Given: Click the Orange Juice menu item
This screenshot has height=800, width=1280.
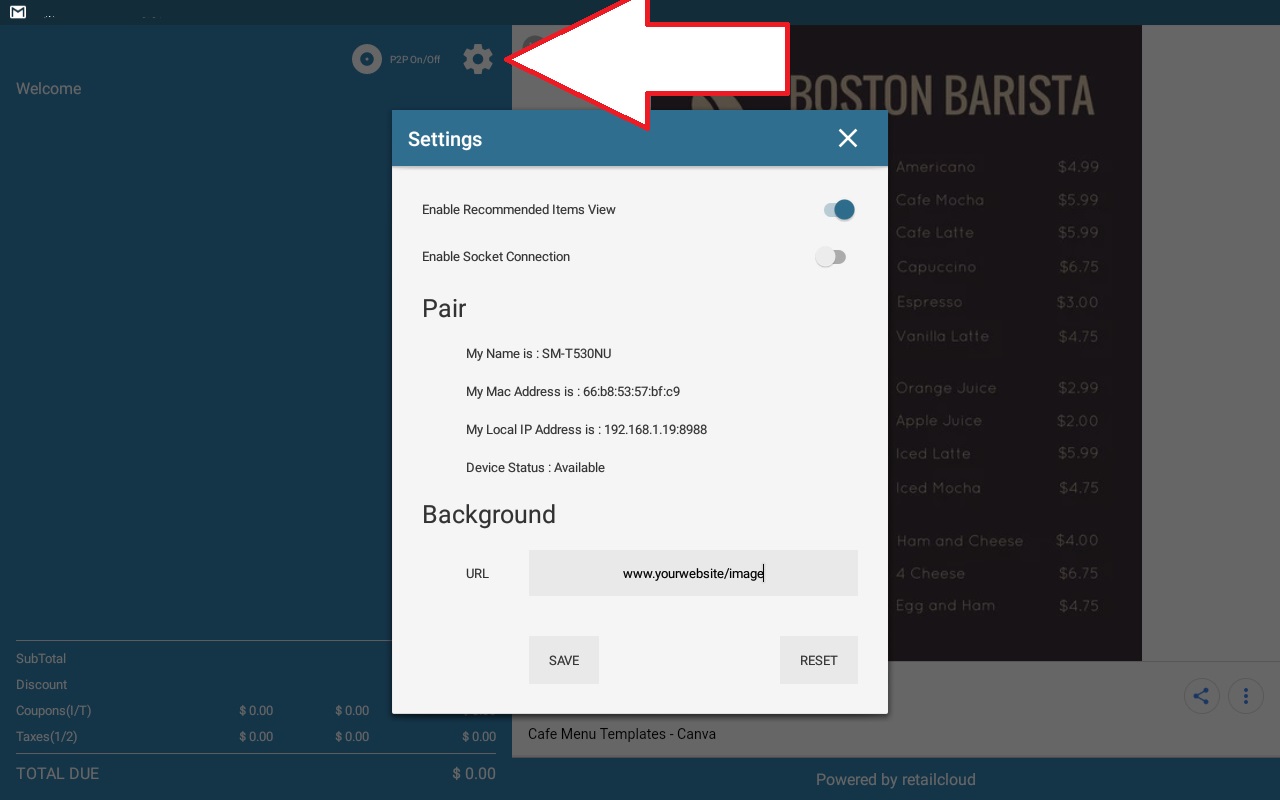Looking at the screenshot, I should (x=946, y=388).
